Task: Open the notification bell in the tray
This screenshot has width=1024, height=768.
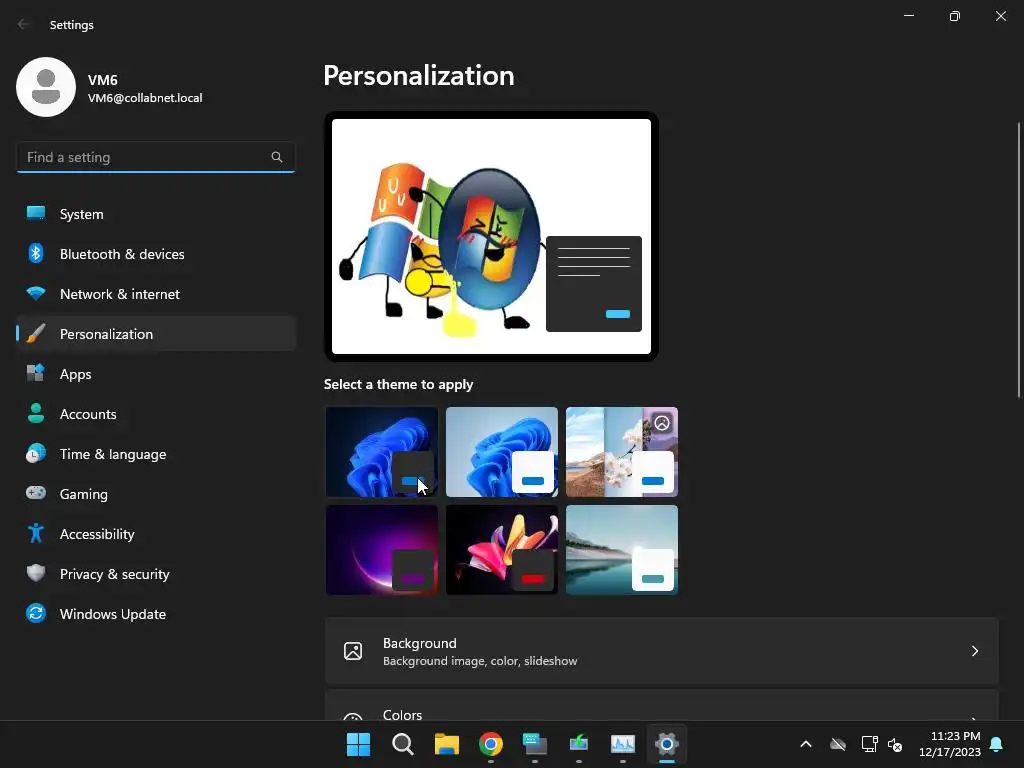Action: (997, 744)
